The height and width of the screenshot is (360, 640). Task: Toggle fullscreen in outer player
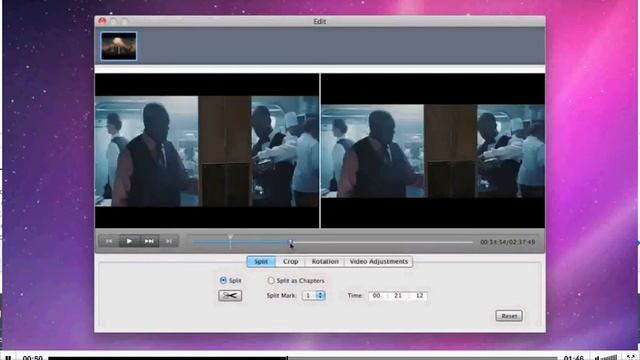coord(631,358)
